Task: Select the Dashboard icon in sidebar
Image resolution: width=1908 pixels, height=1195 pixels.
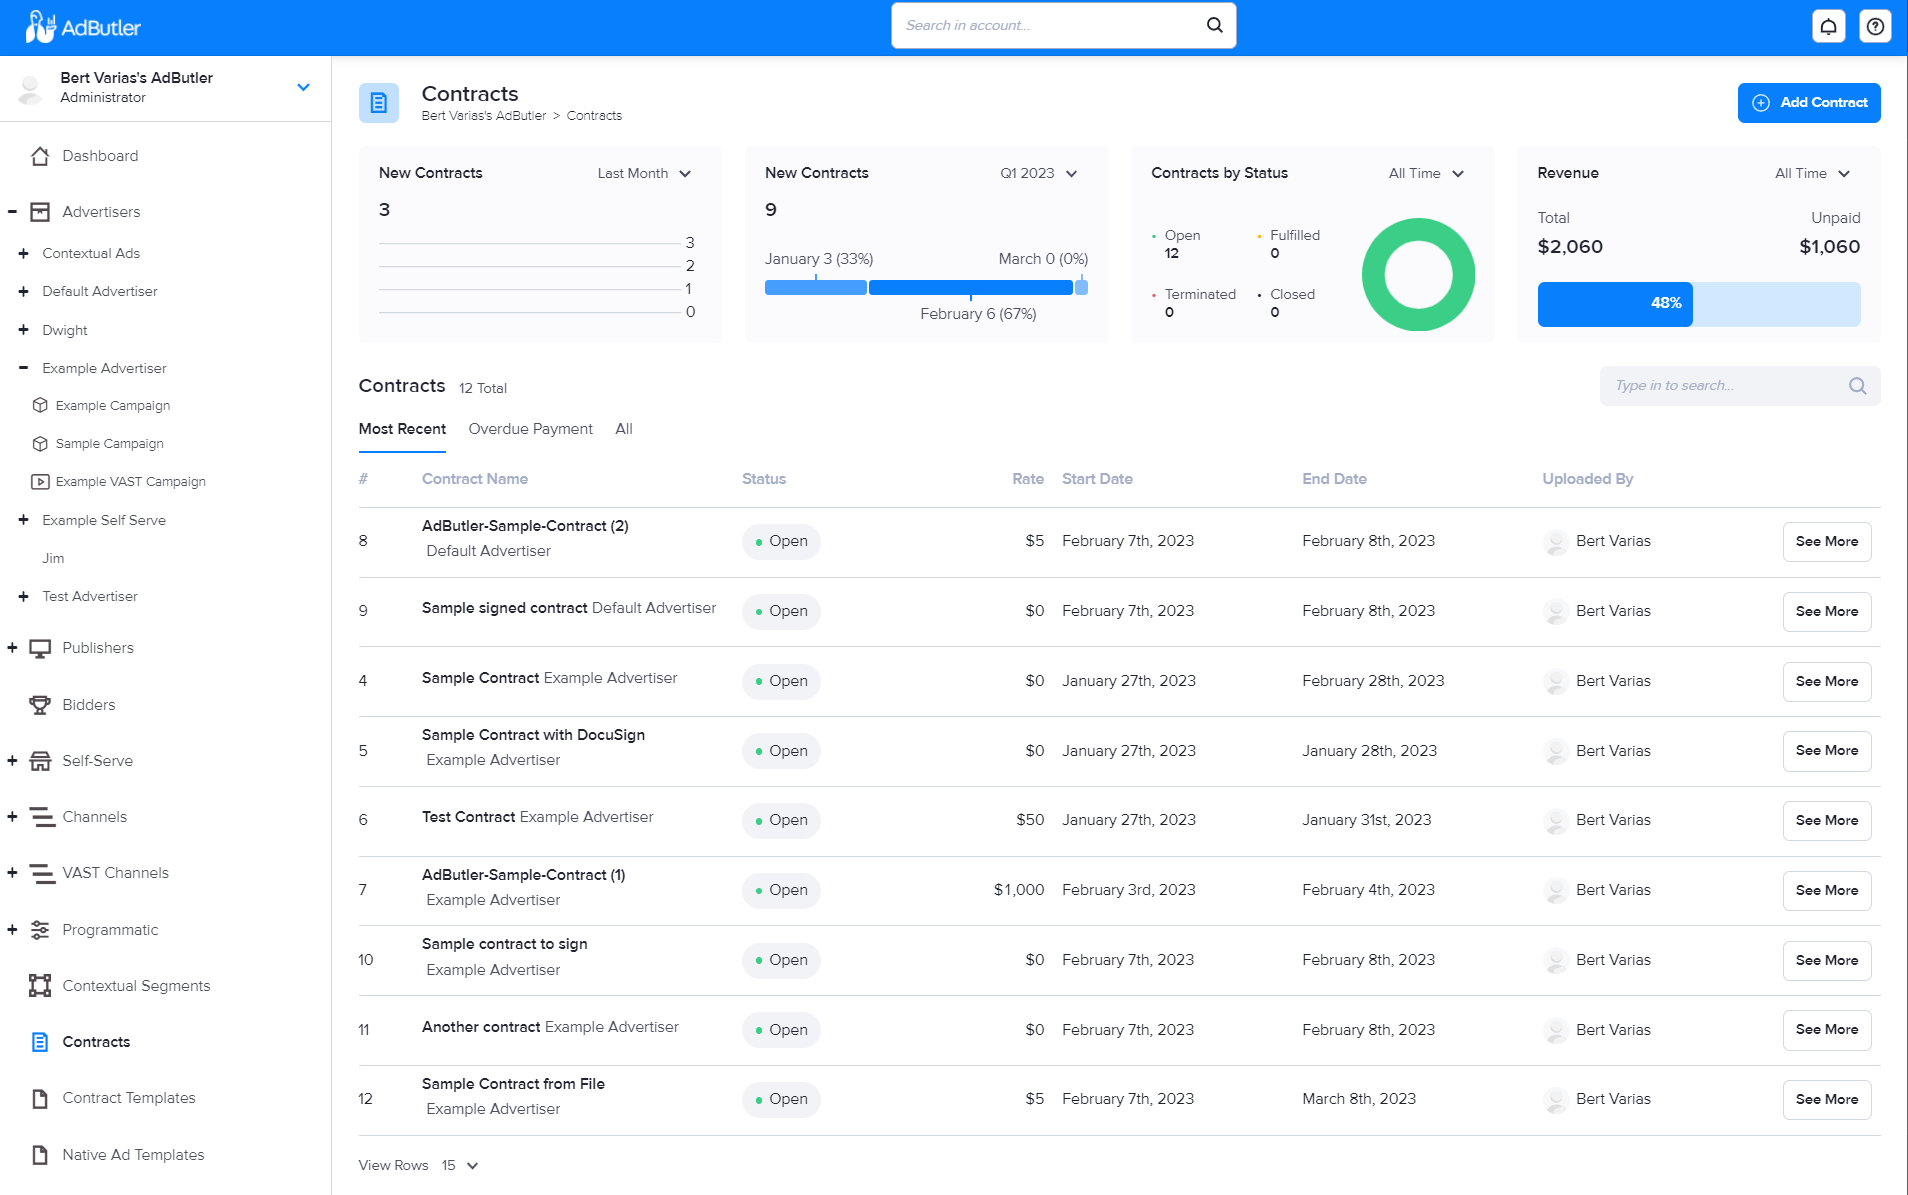Action: click(x=40, y=156)
